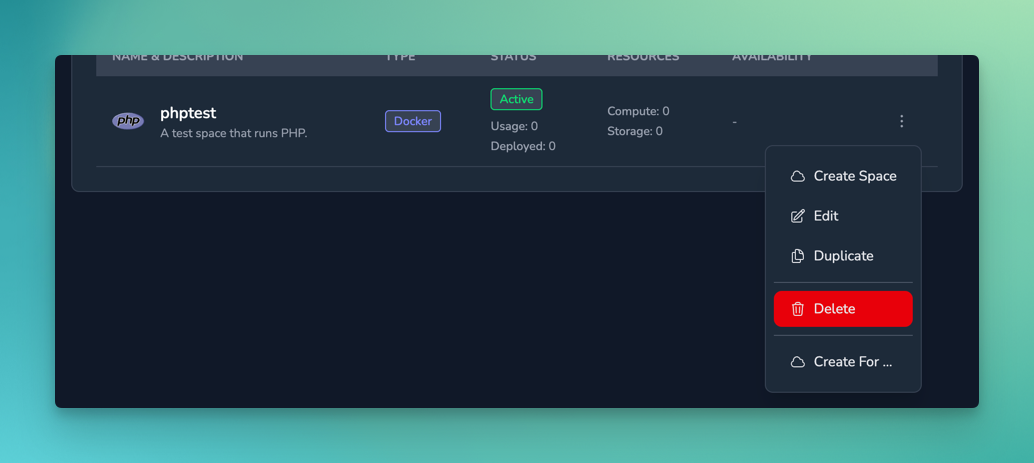Click the Usage: 0 status text
The image size is (1034, 463).
click(x=514, y=126)
